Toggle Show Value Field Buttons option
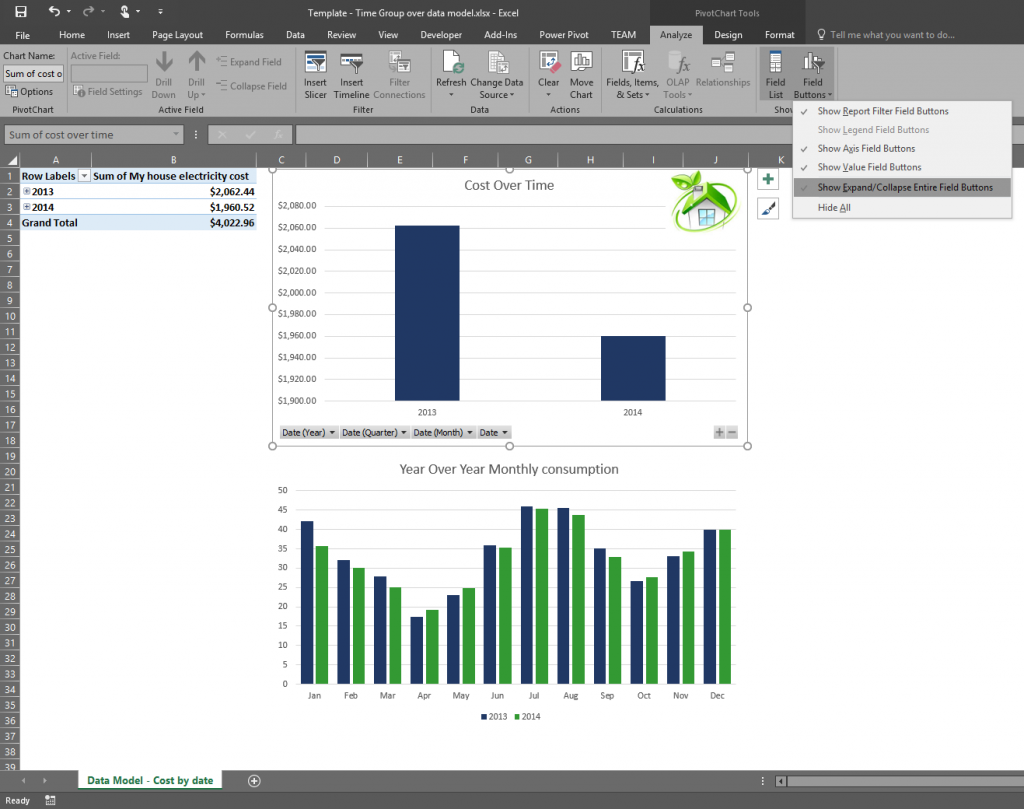 point(868,167)
